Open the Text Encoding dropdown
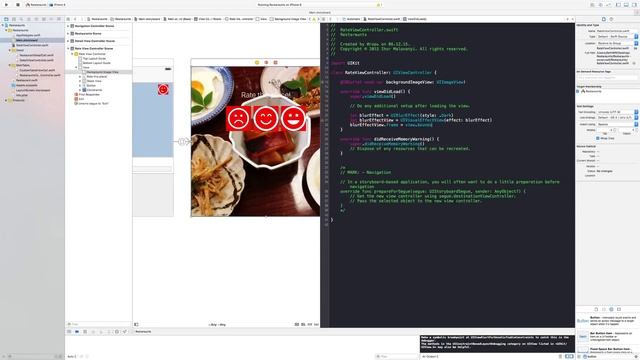 point(617,112)
